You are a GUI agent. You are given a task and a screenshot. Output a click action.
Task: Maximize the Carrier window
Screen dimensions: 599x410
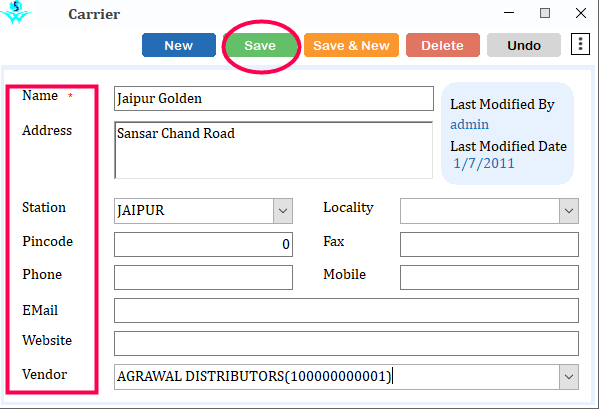(x=545, y=13)
